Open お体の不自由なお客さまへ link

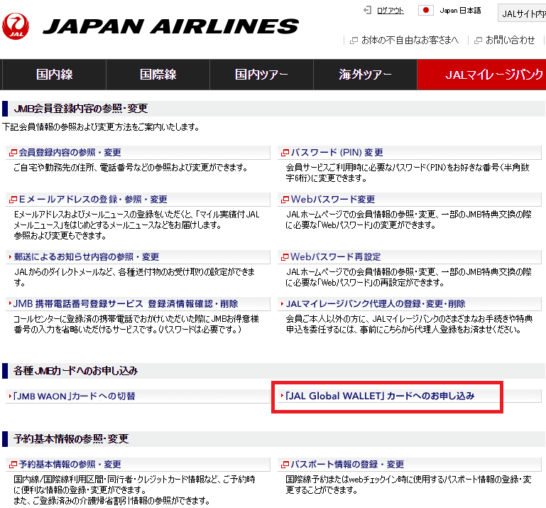[410, 40]
